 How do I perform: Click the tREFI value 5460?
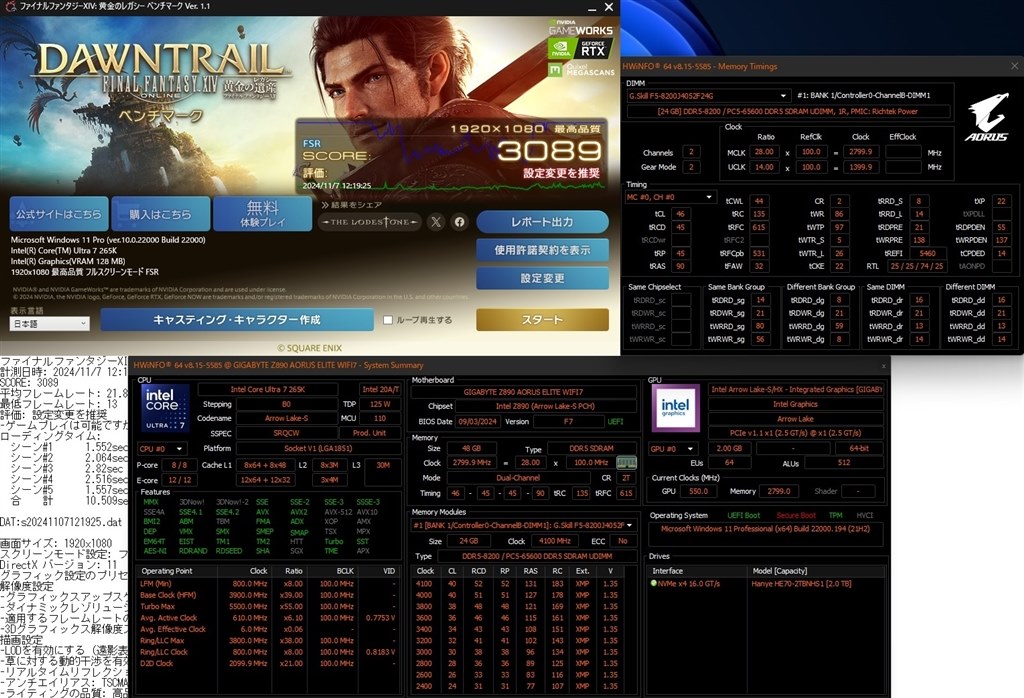927,253
